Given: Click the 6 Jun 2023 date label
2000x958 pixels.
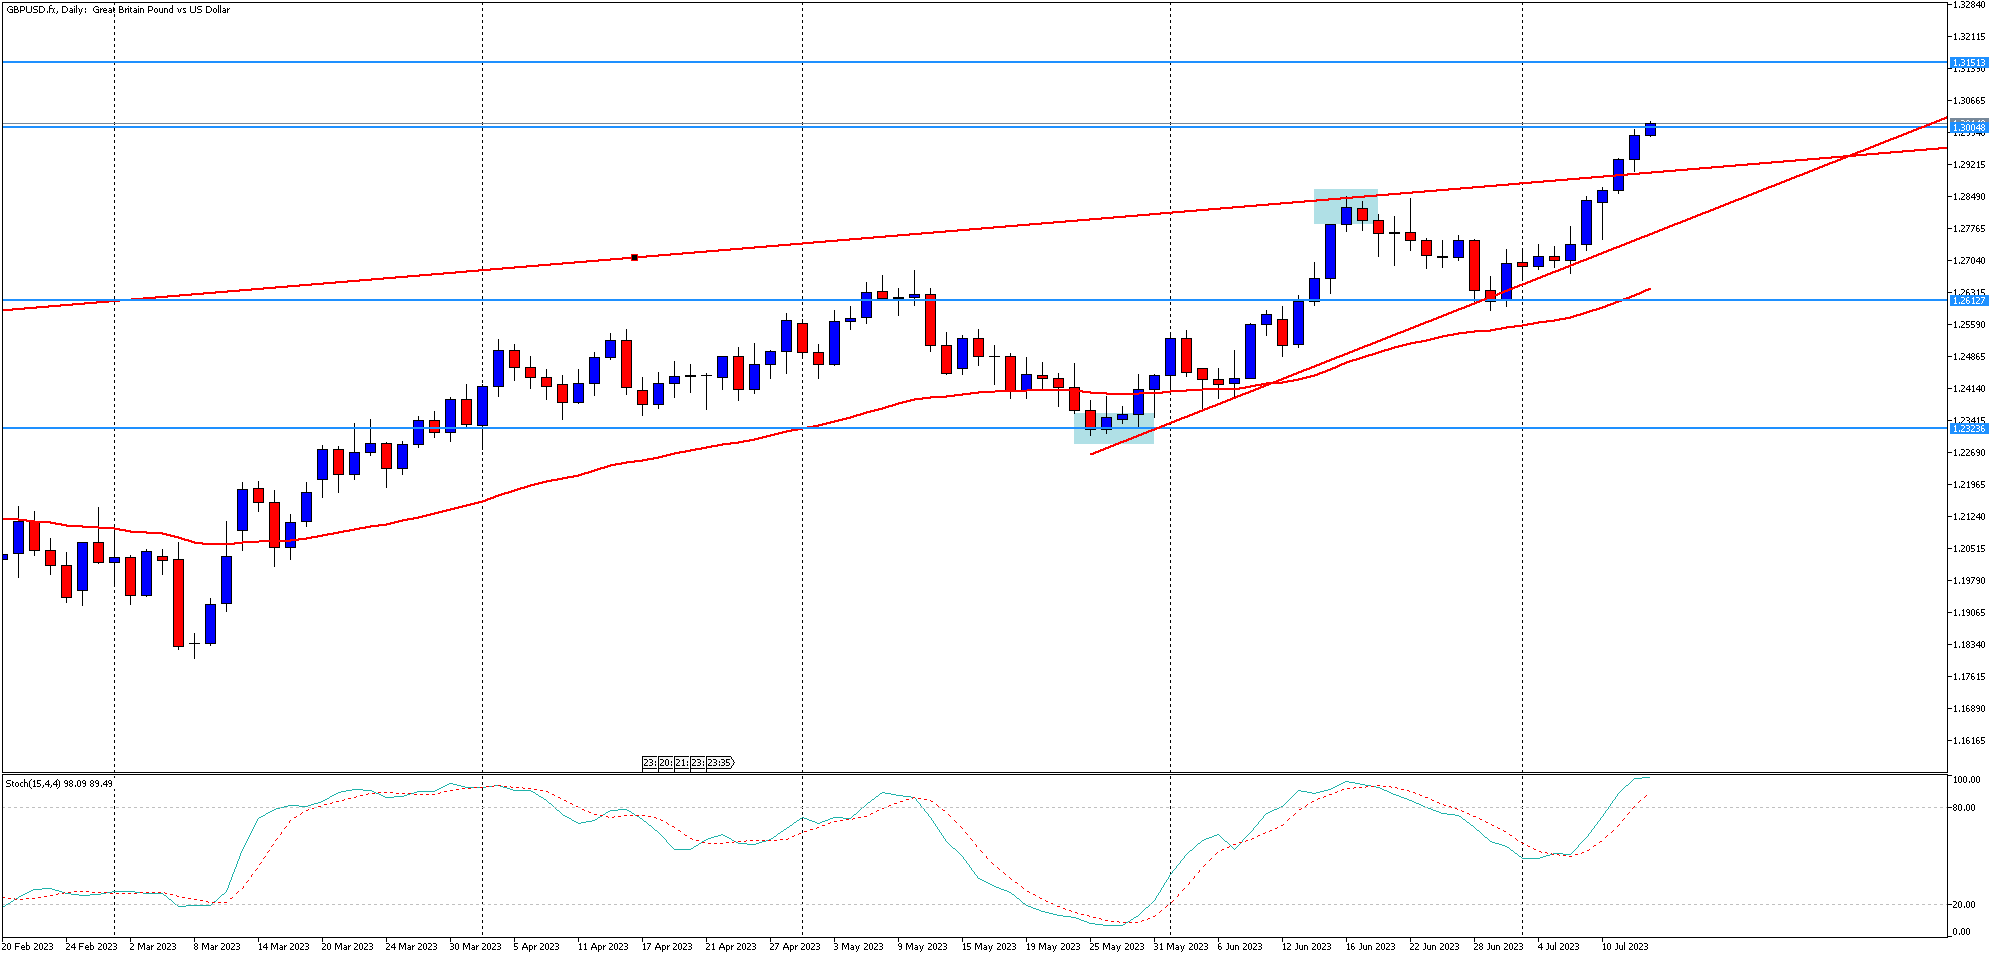Looking at the screenshot, I should coord(1240,946).
